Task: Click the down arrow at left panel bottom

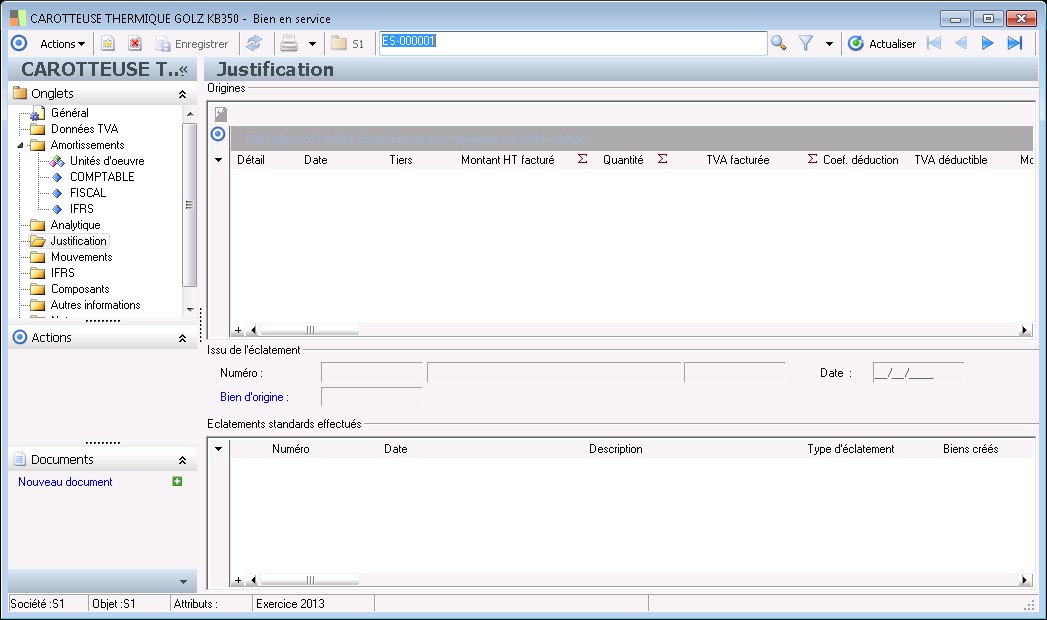Action: (x=184, y=582)
